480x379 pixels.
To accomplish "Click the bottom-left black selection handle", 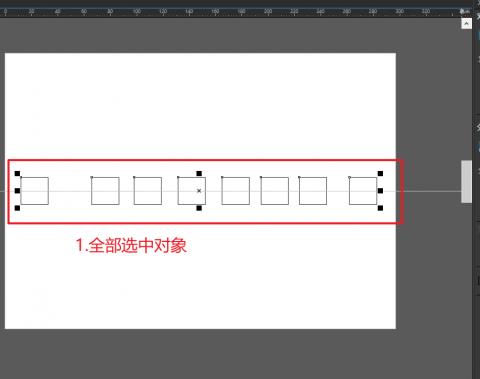I will [x=17, y=208].
